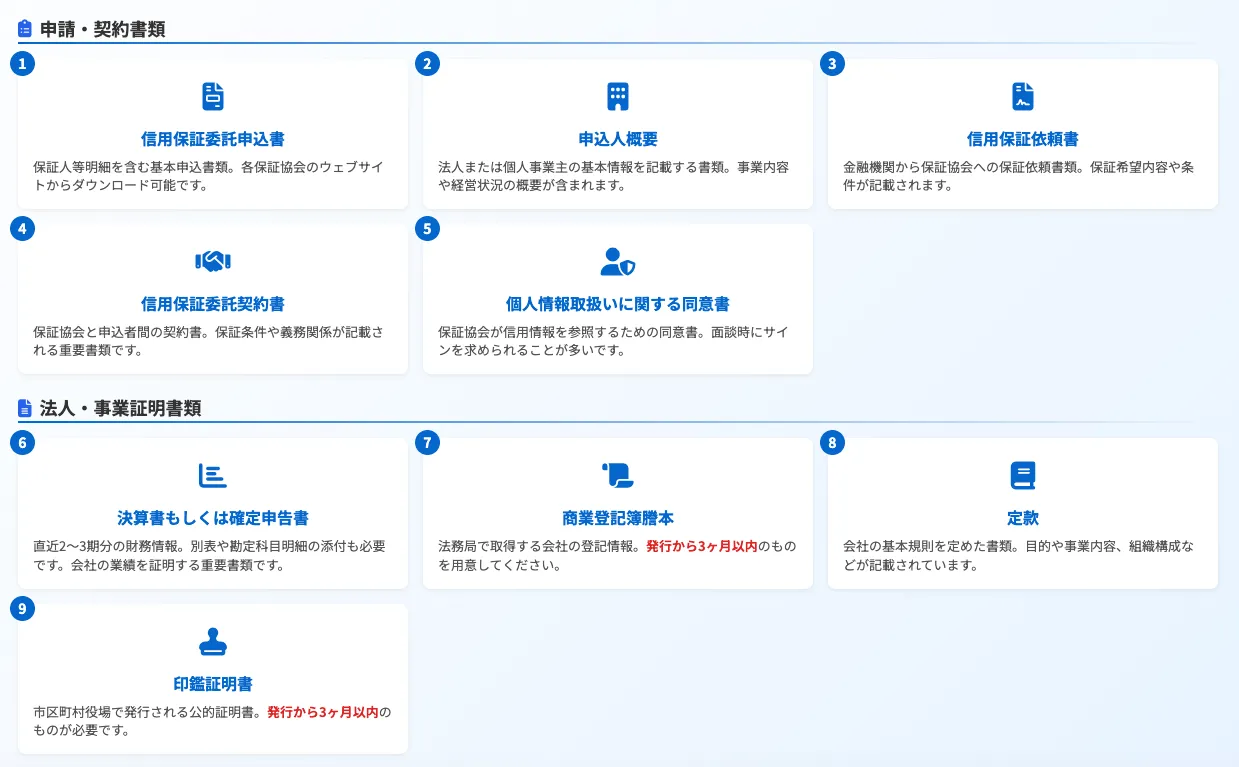Open the 決算書もしくは確定申告書 title
This screenshot has height=767, width=1239.
tap(213, 518)
